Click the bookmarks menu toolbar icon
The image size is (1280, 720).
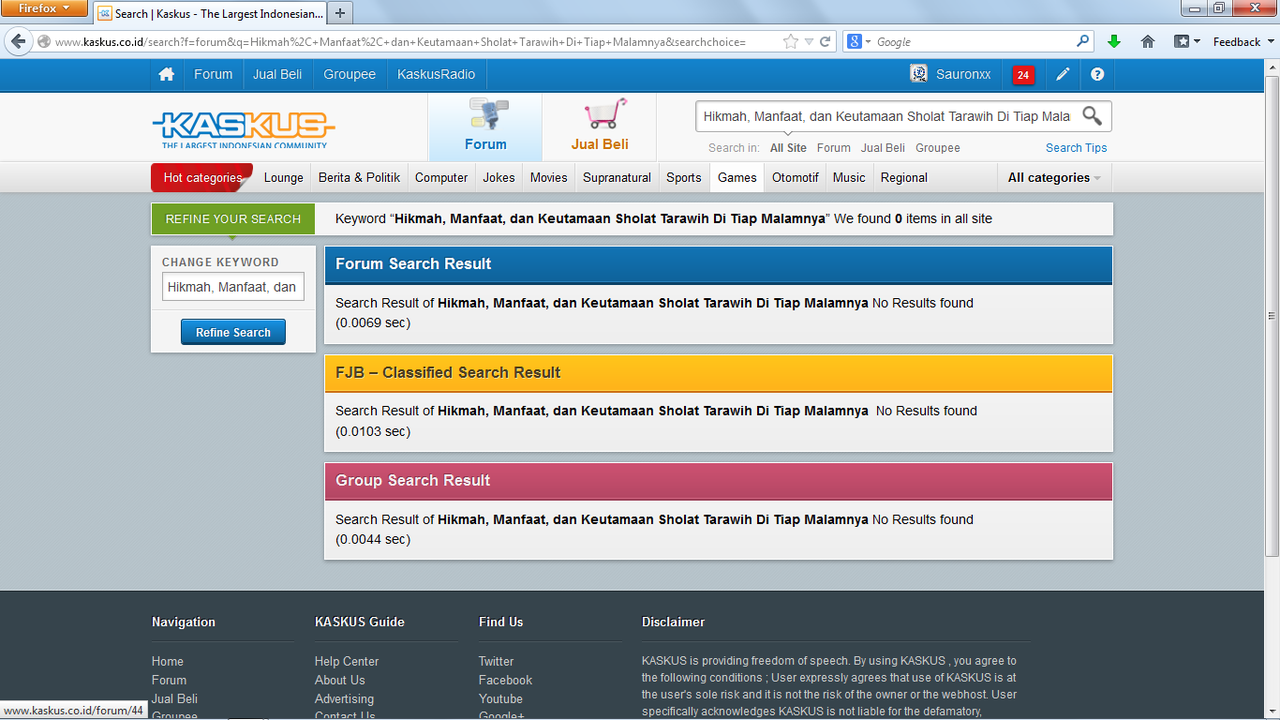[x=1187, y=42]
